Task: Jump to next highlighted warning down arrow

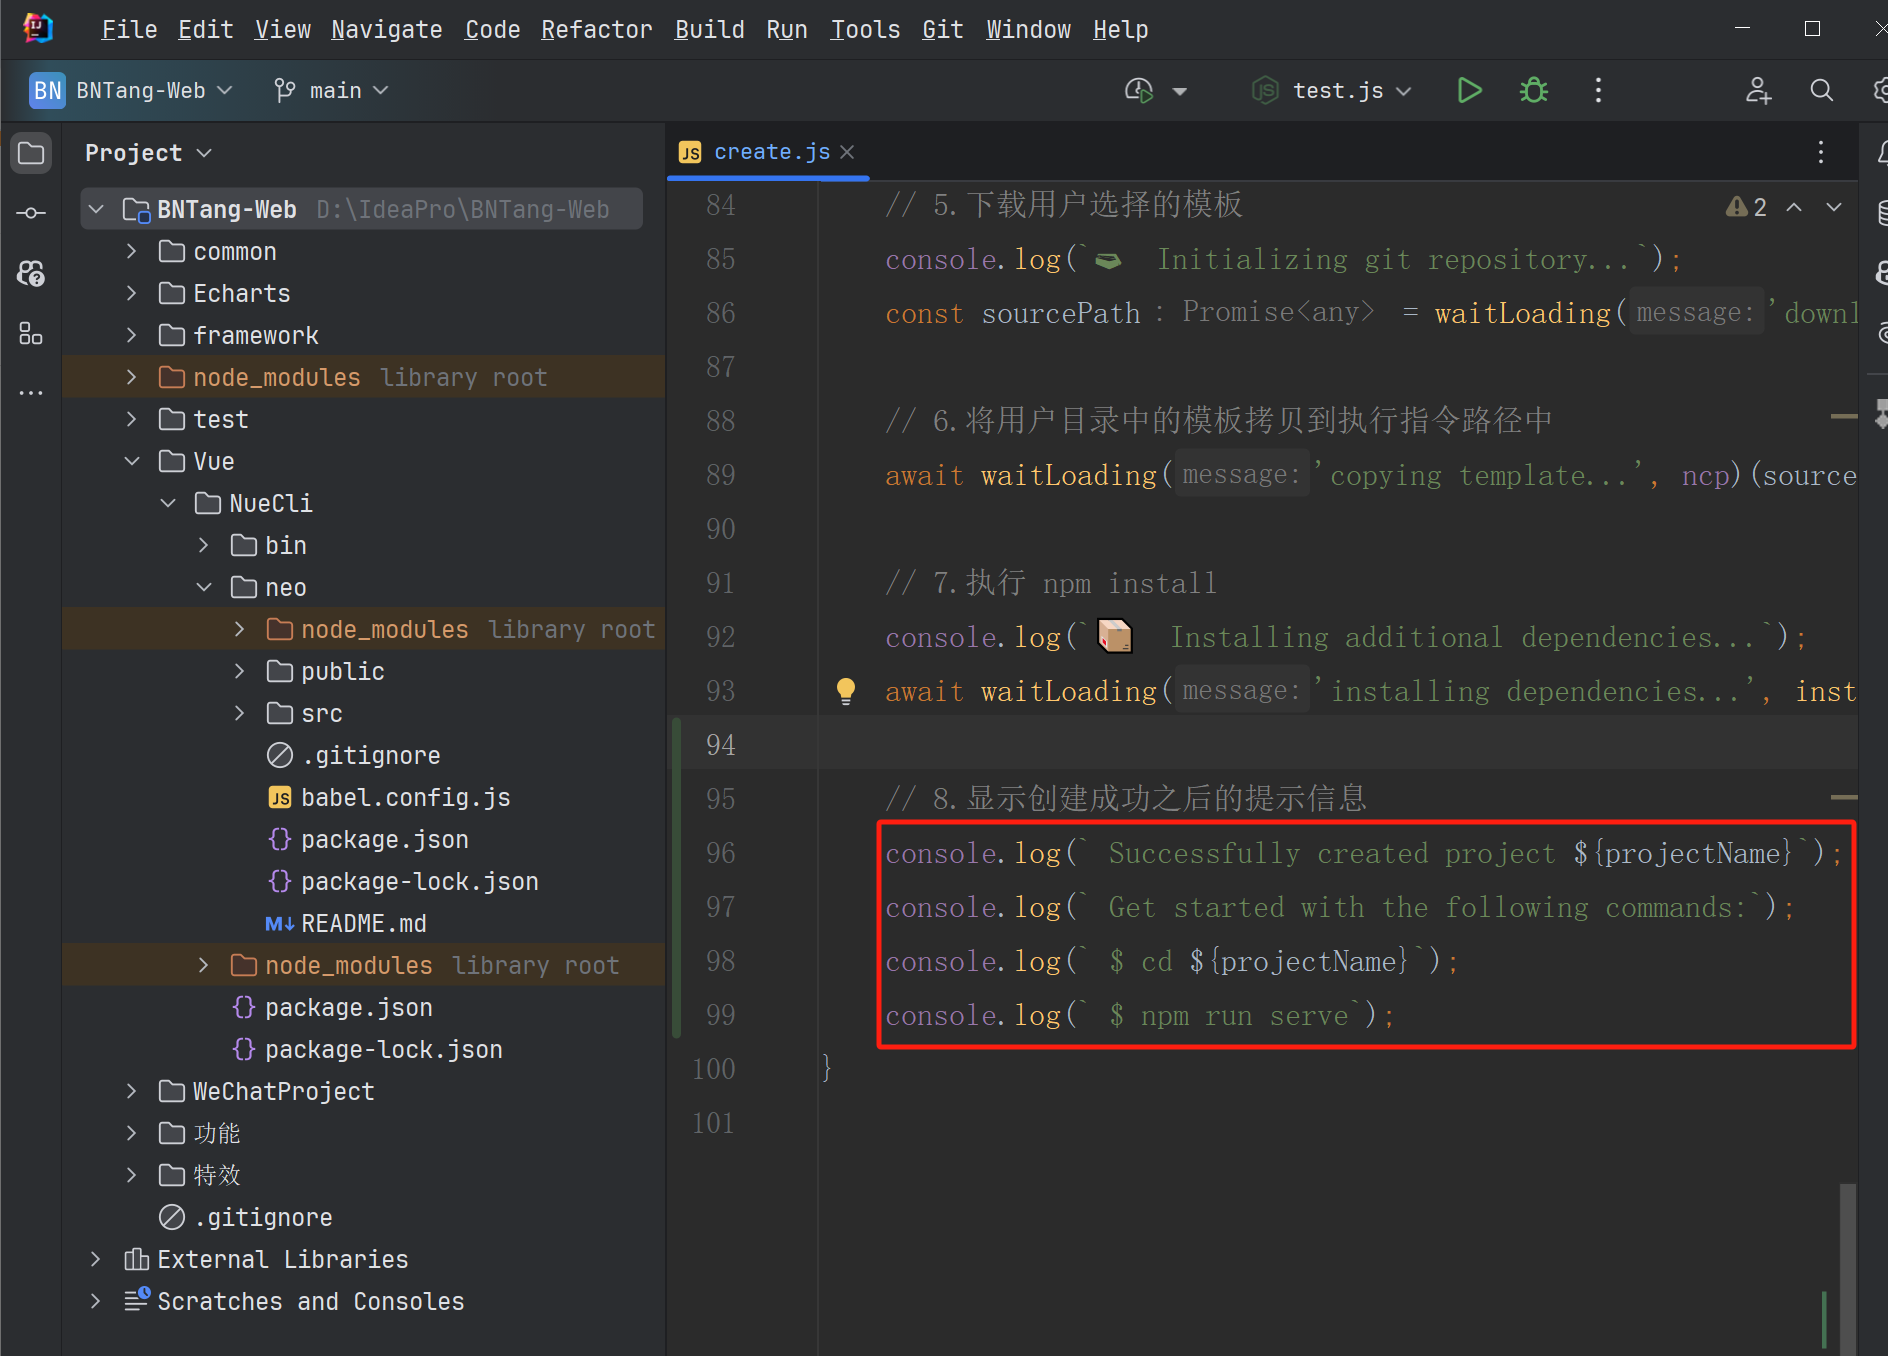Action: [1834, 207]
